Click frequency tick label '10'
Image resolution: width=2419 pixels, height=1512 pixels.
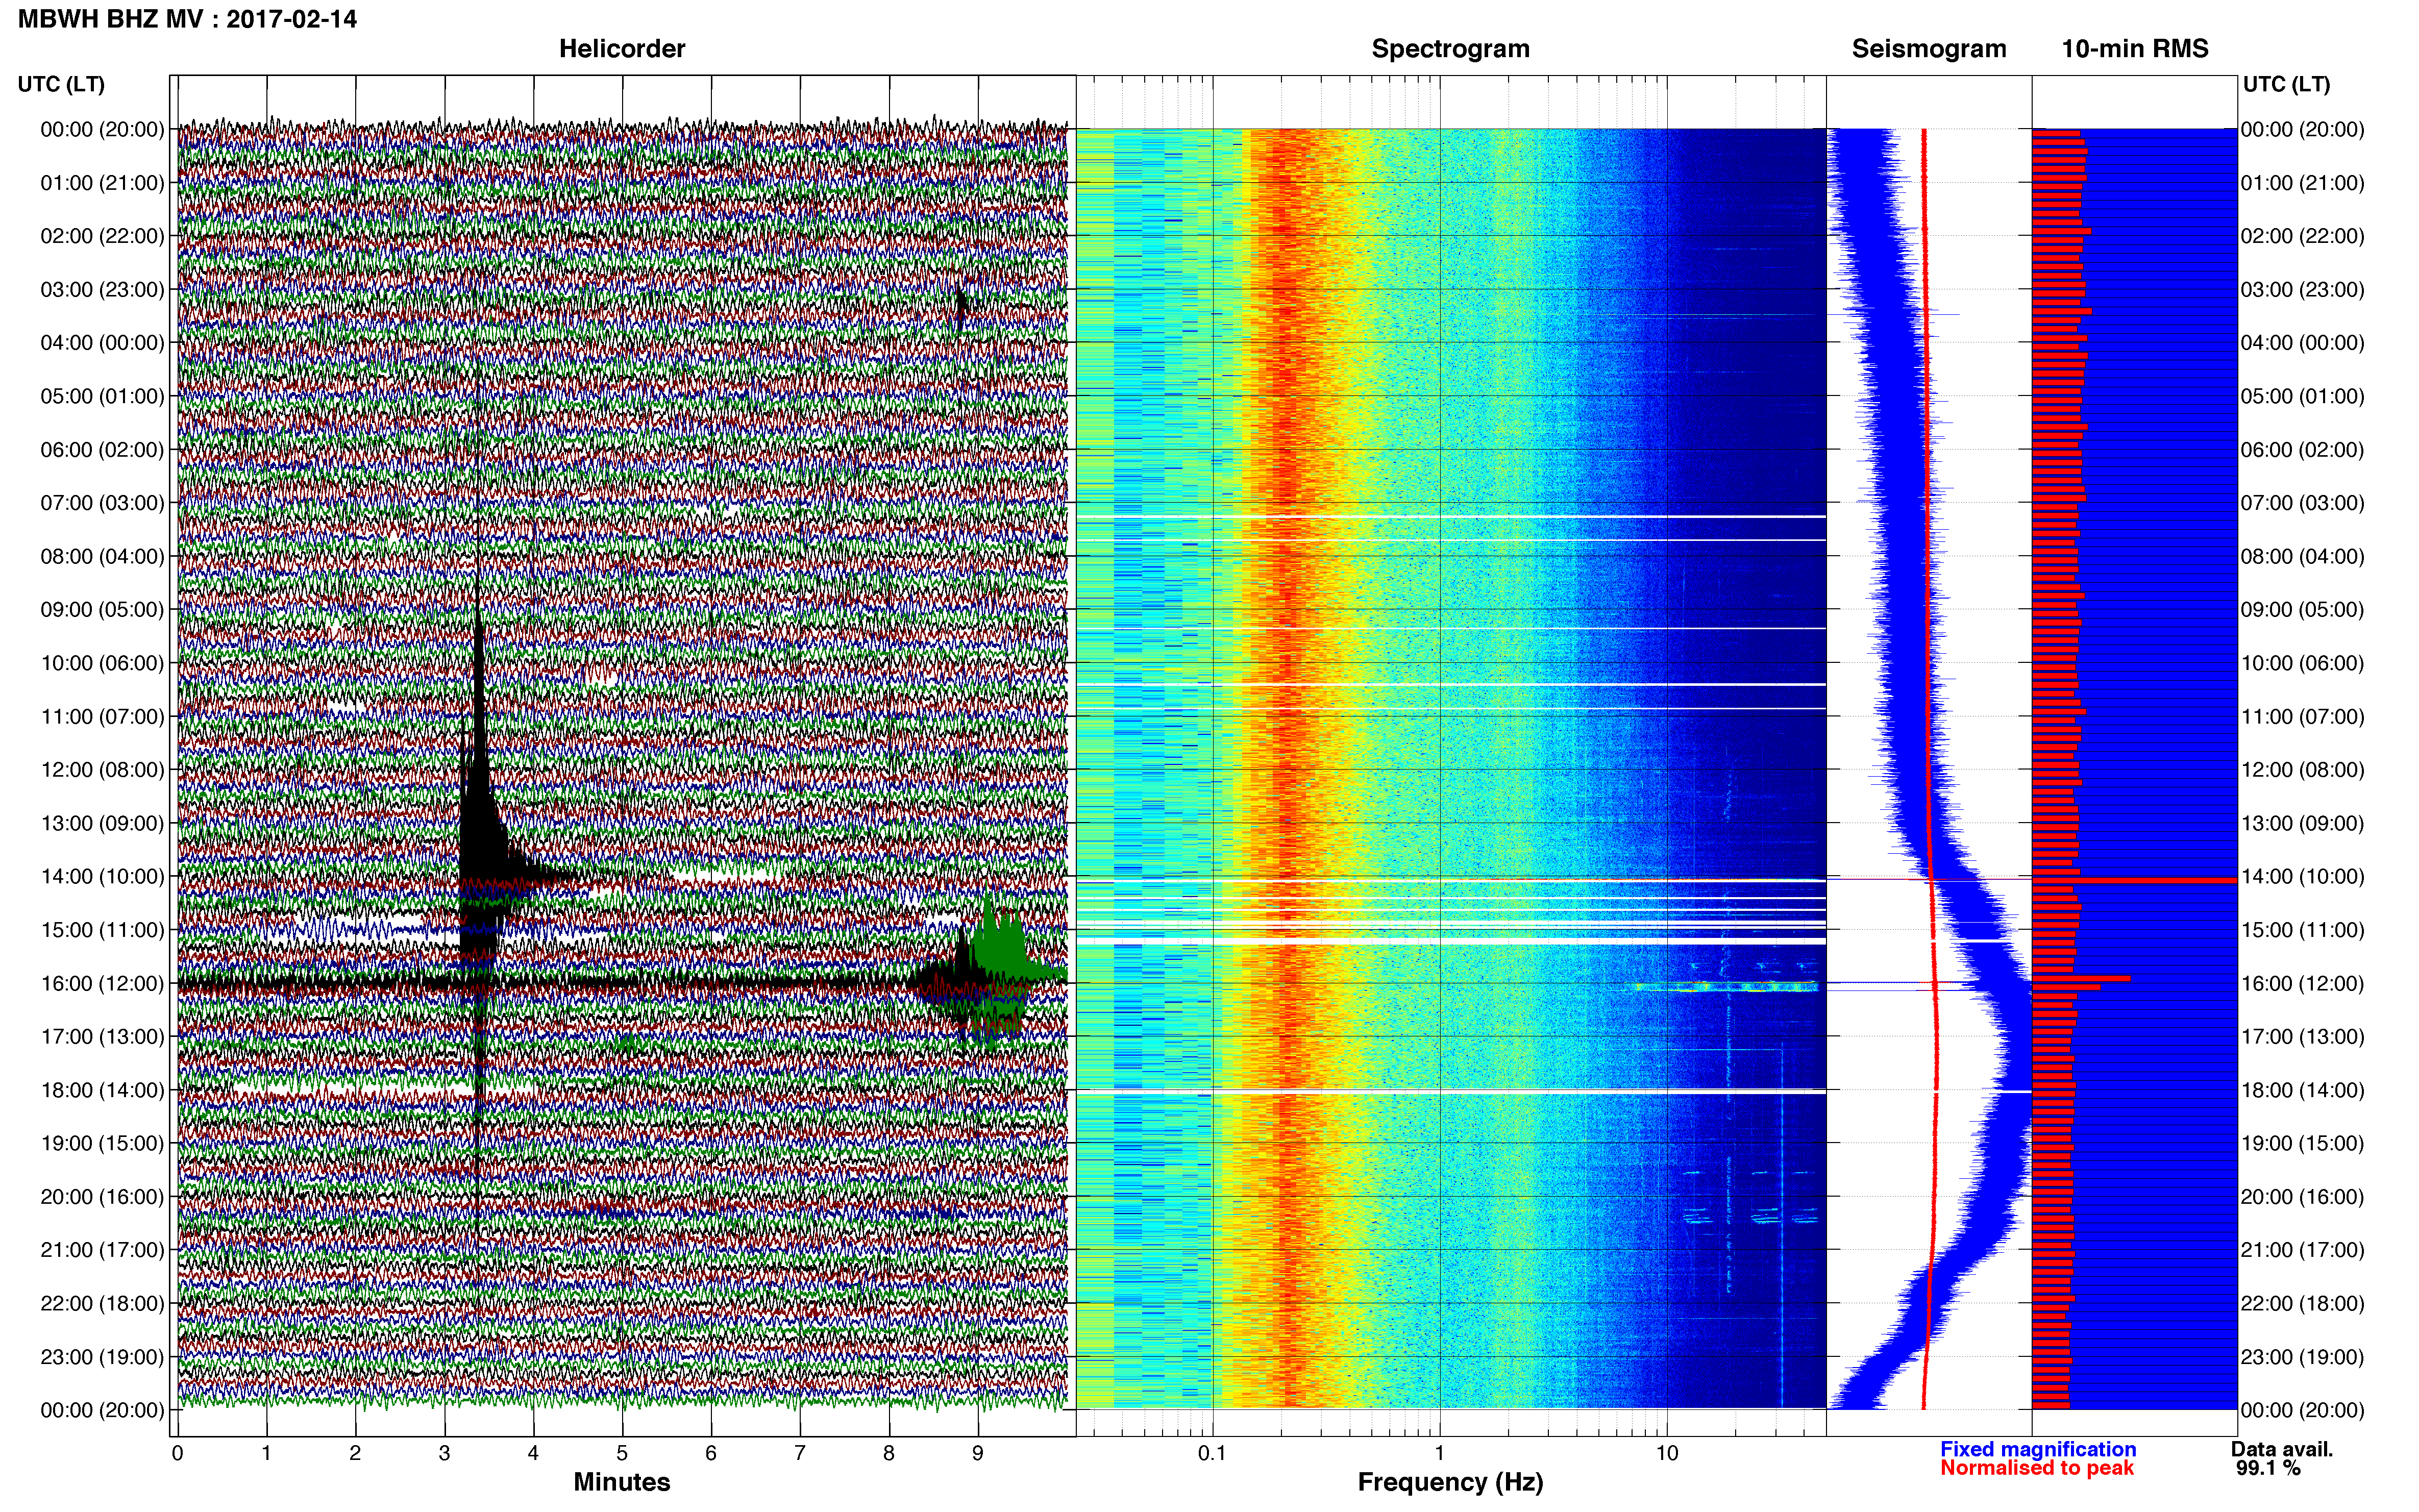[x=1667, y=1453]
